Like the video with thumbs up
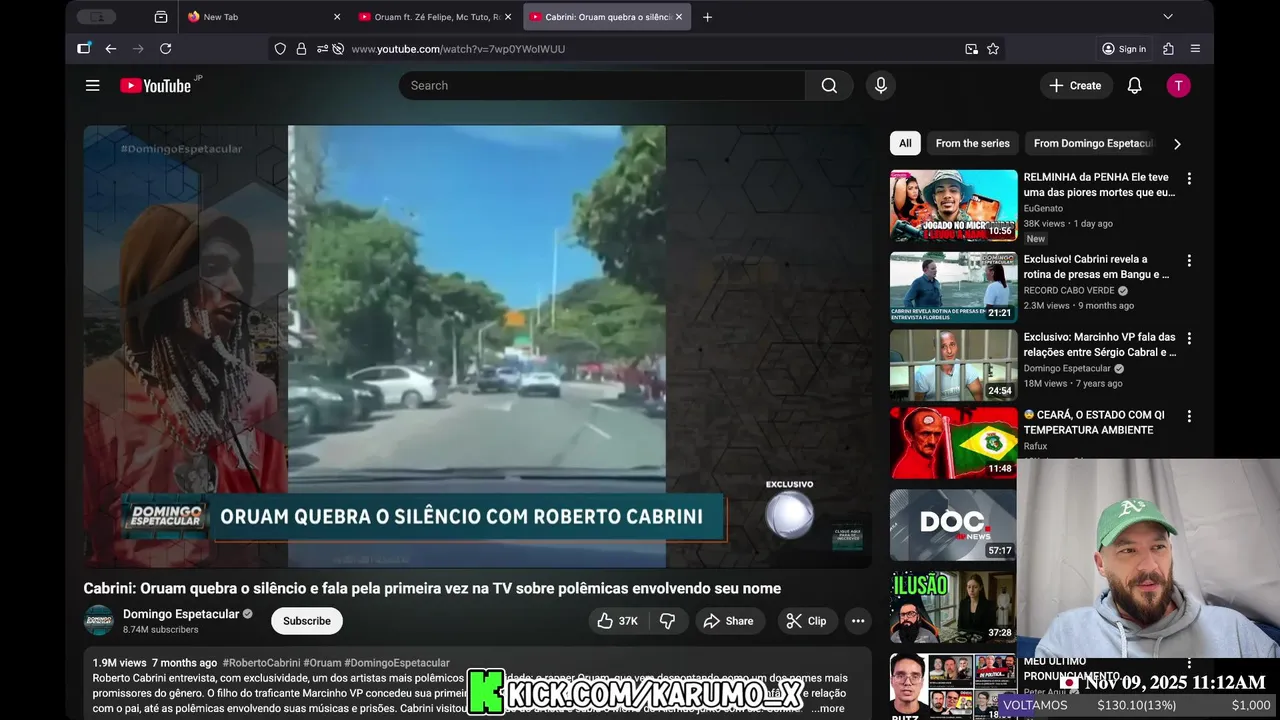Viewport: 1280px width, 720px height. 617,621
